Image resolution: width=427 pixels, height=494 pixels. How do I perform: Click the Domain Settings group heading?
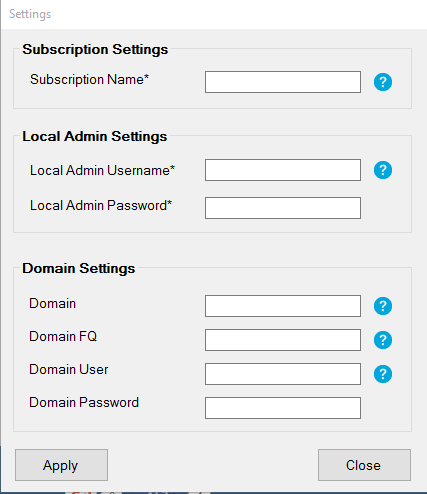click(x=79, y=269)
